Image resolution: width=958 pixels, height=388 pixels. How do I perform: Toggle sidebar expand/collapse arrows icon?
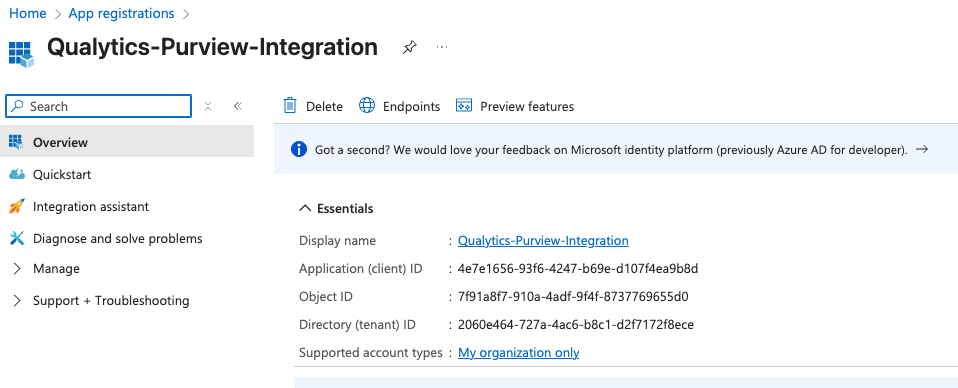[208, 106]
